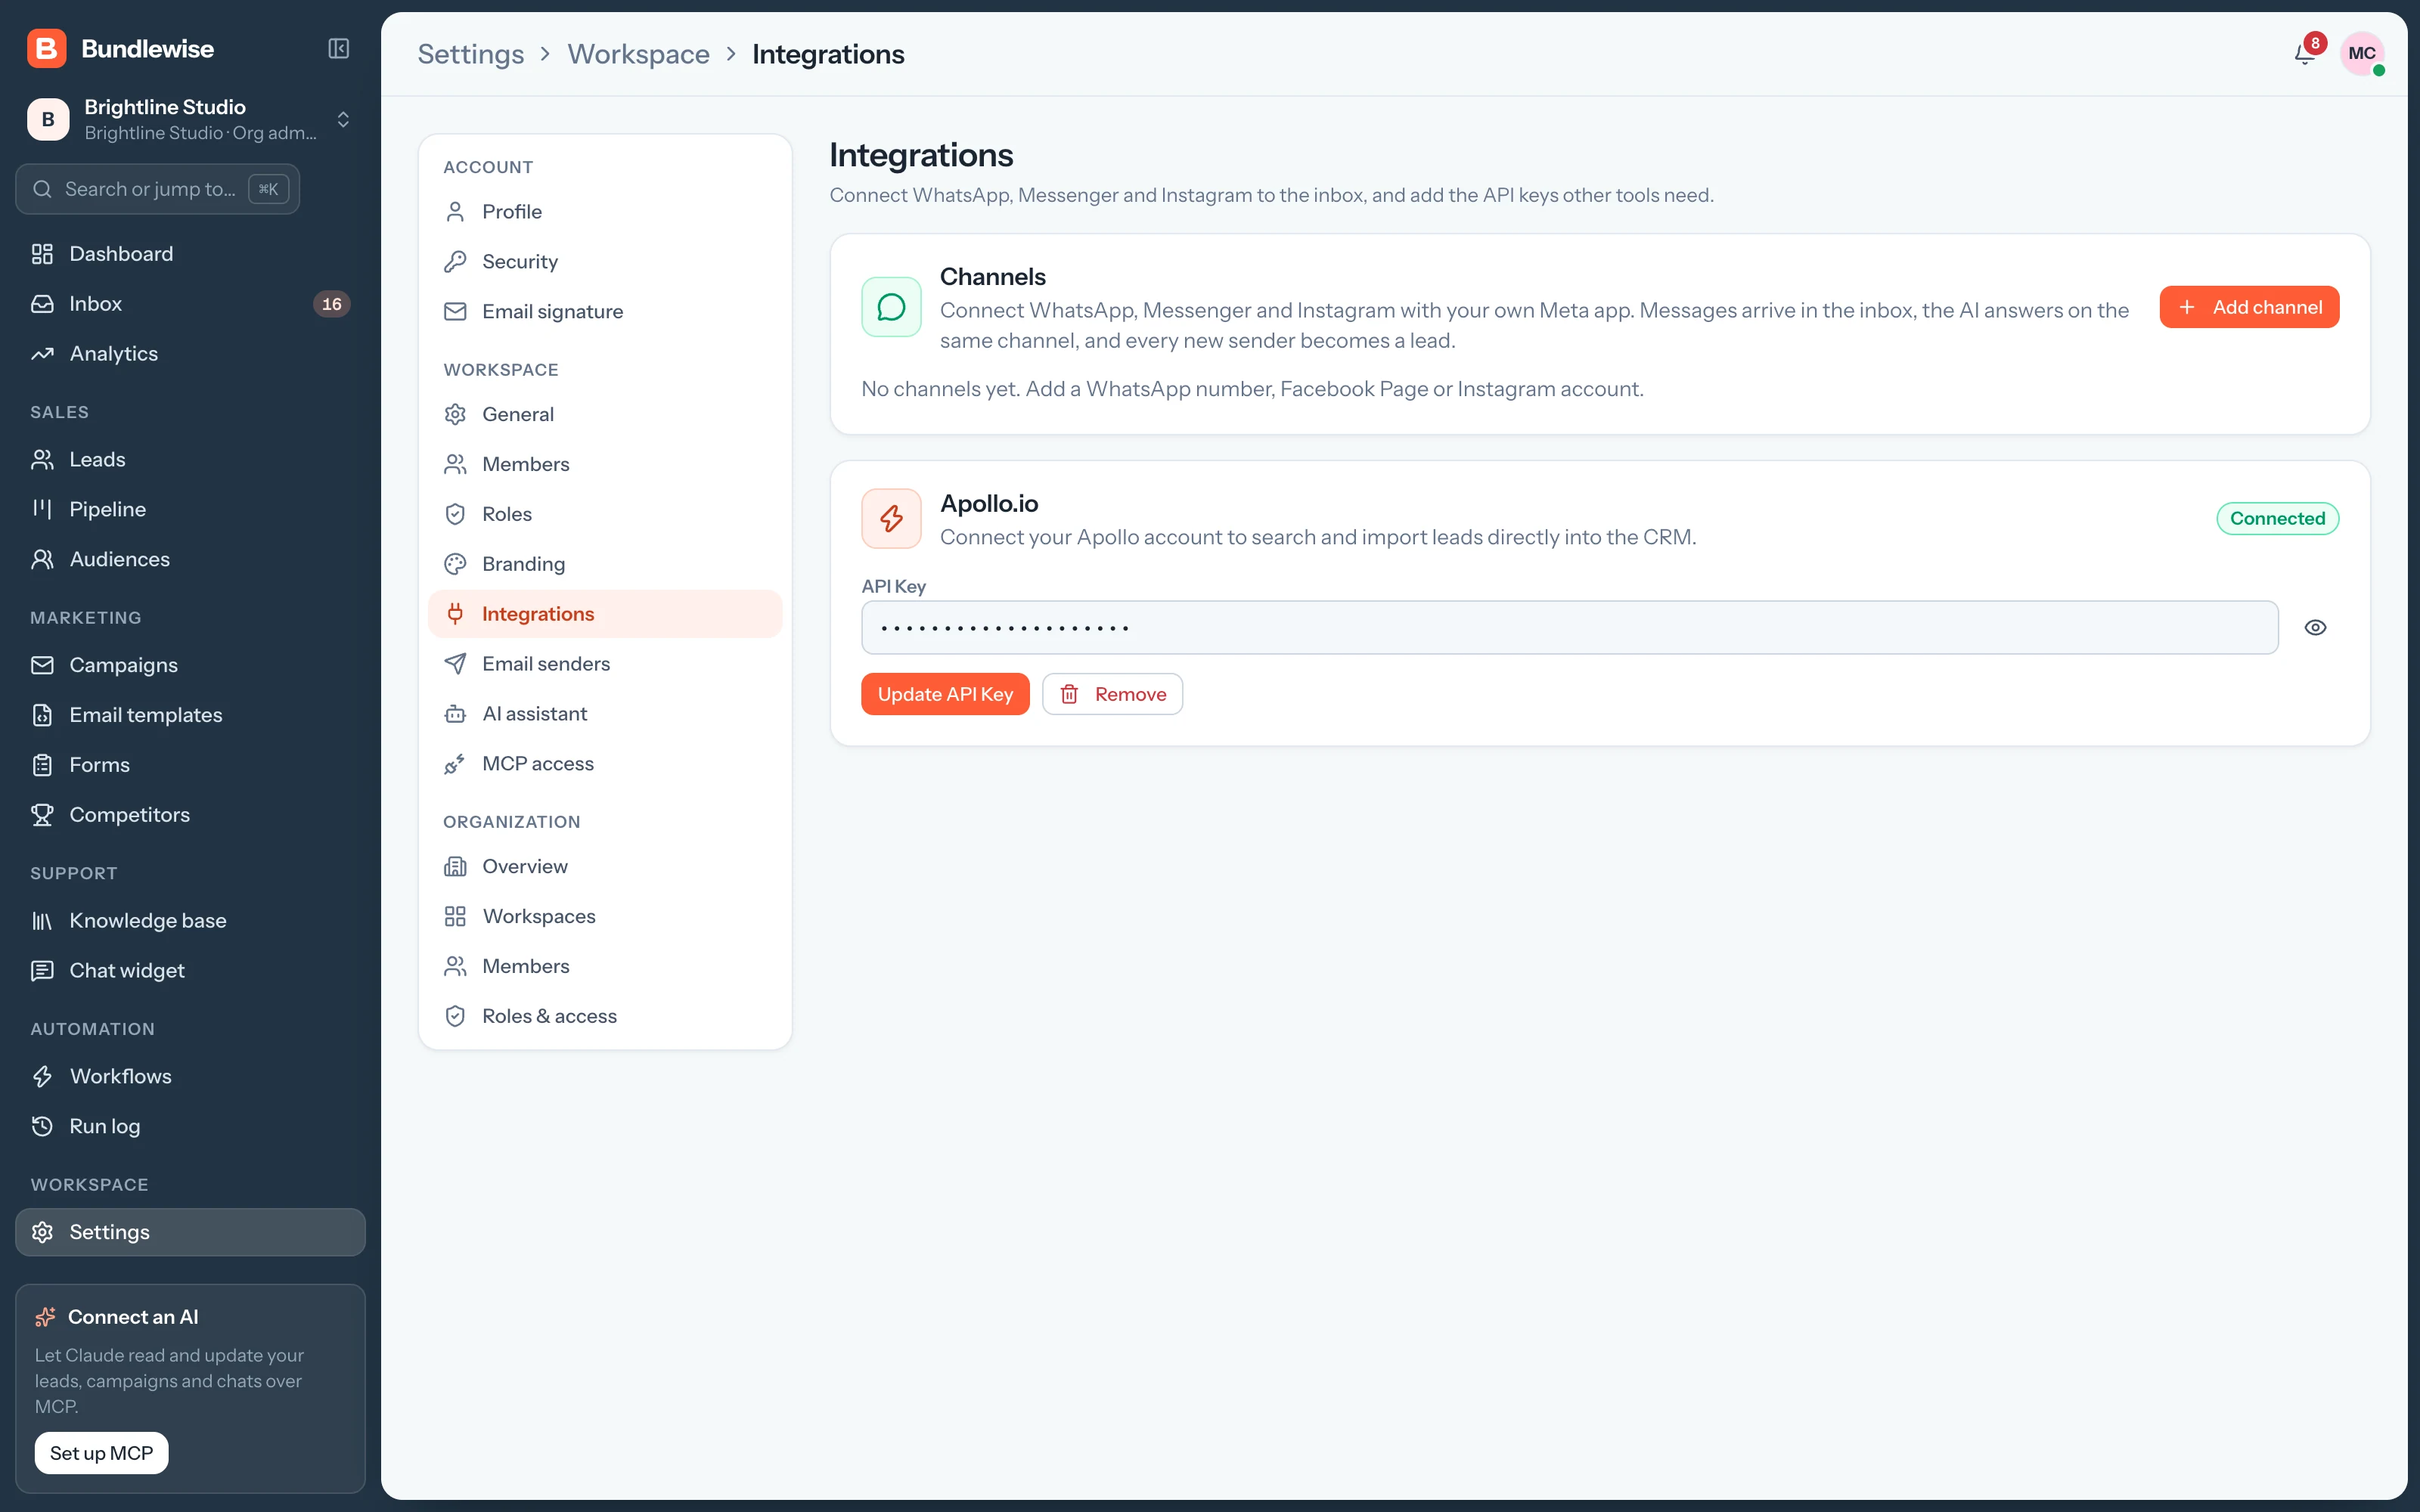Open Workflows under Automation
This screenshot has width=2420, height=1512.
(190, 1076)
